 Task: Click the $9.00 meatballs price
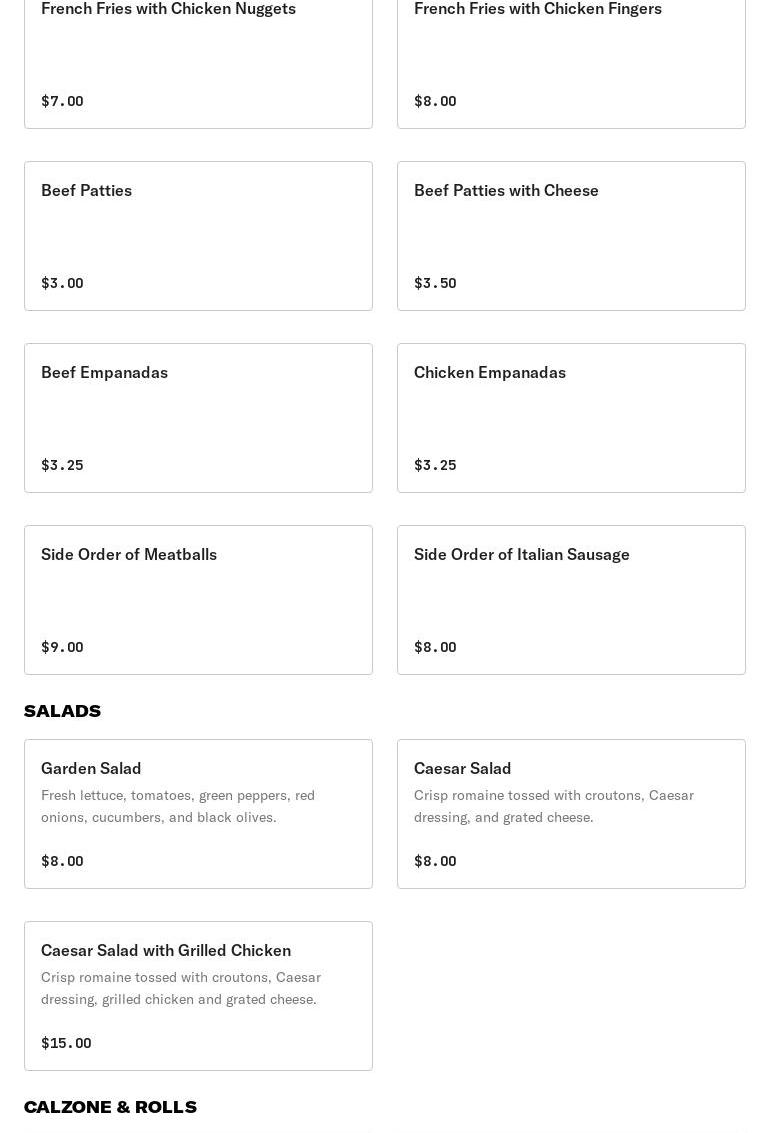click(62, 647)
